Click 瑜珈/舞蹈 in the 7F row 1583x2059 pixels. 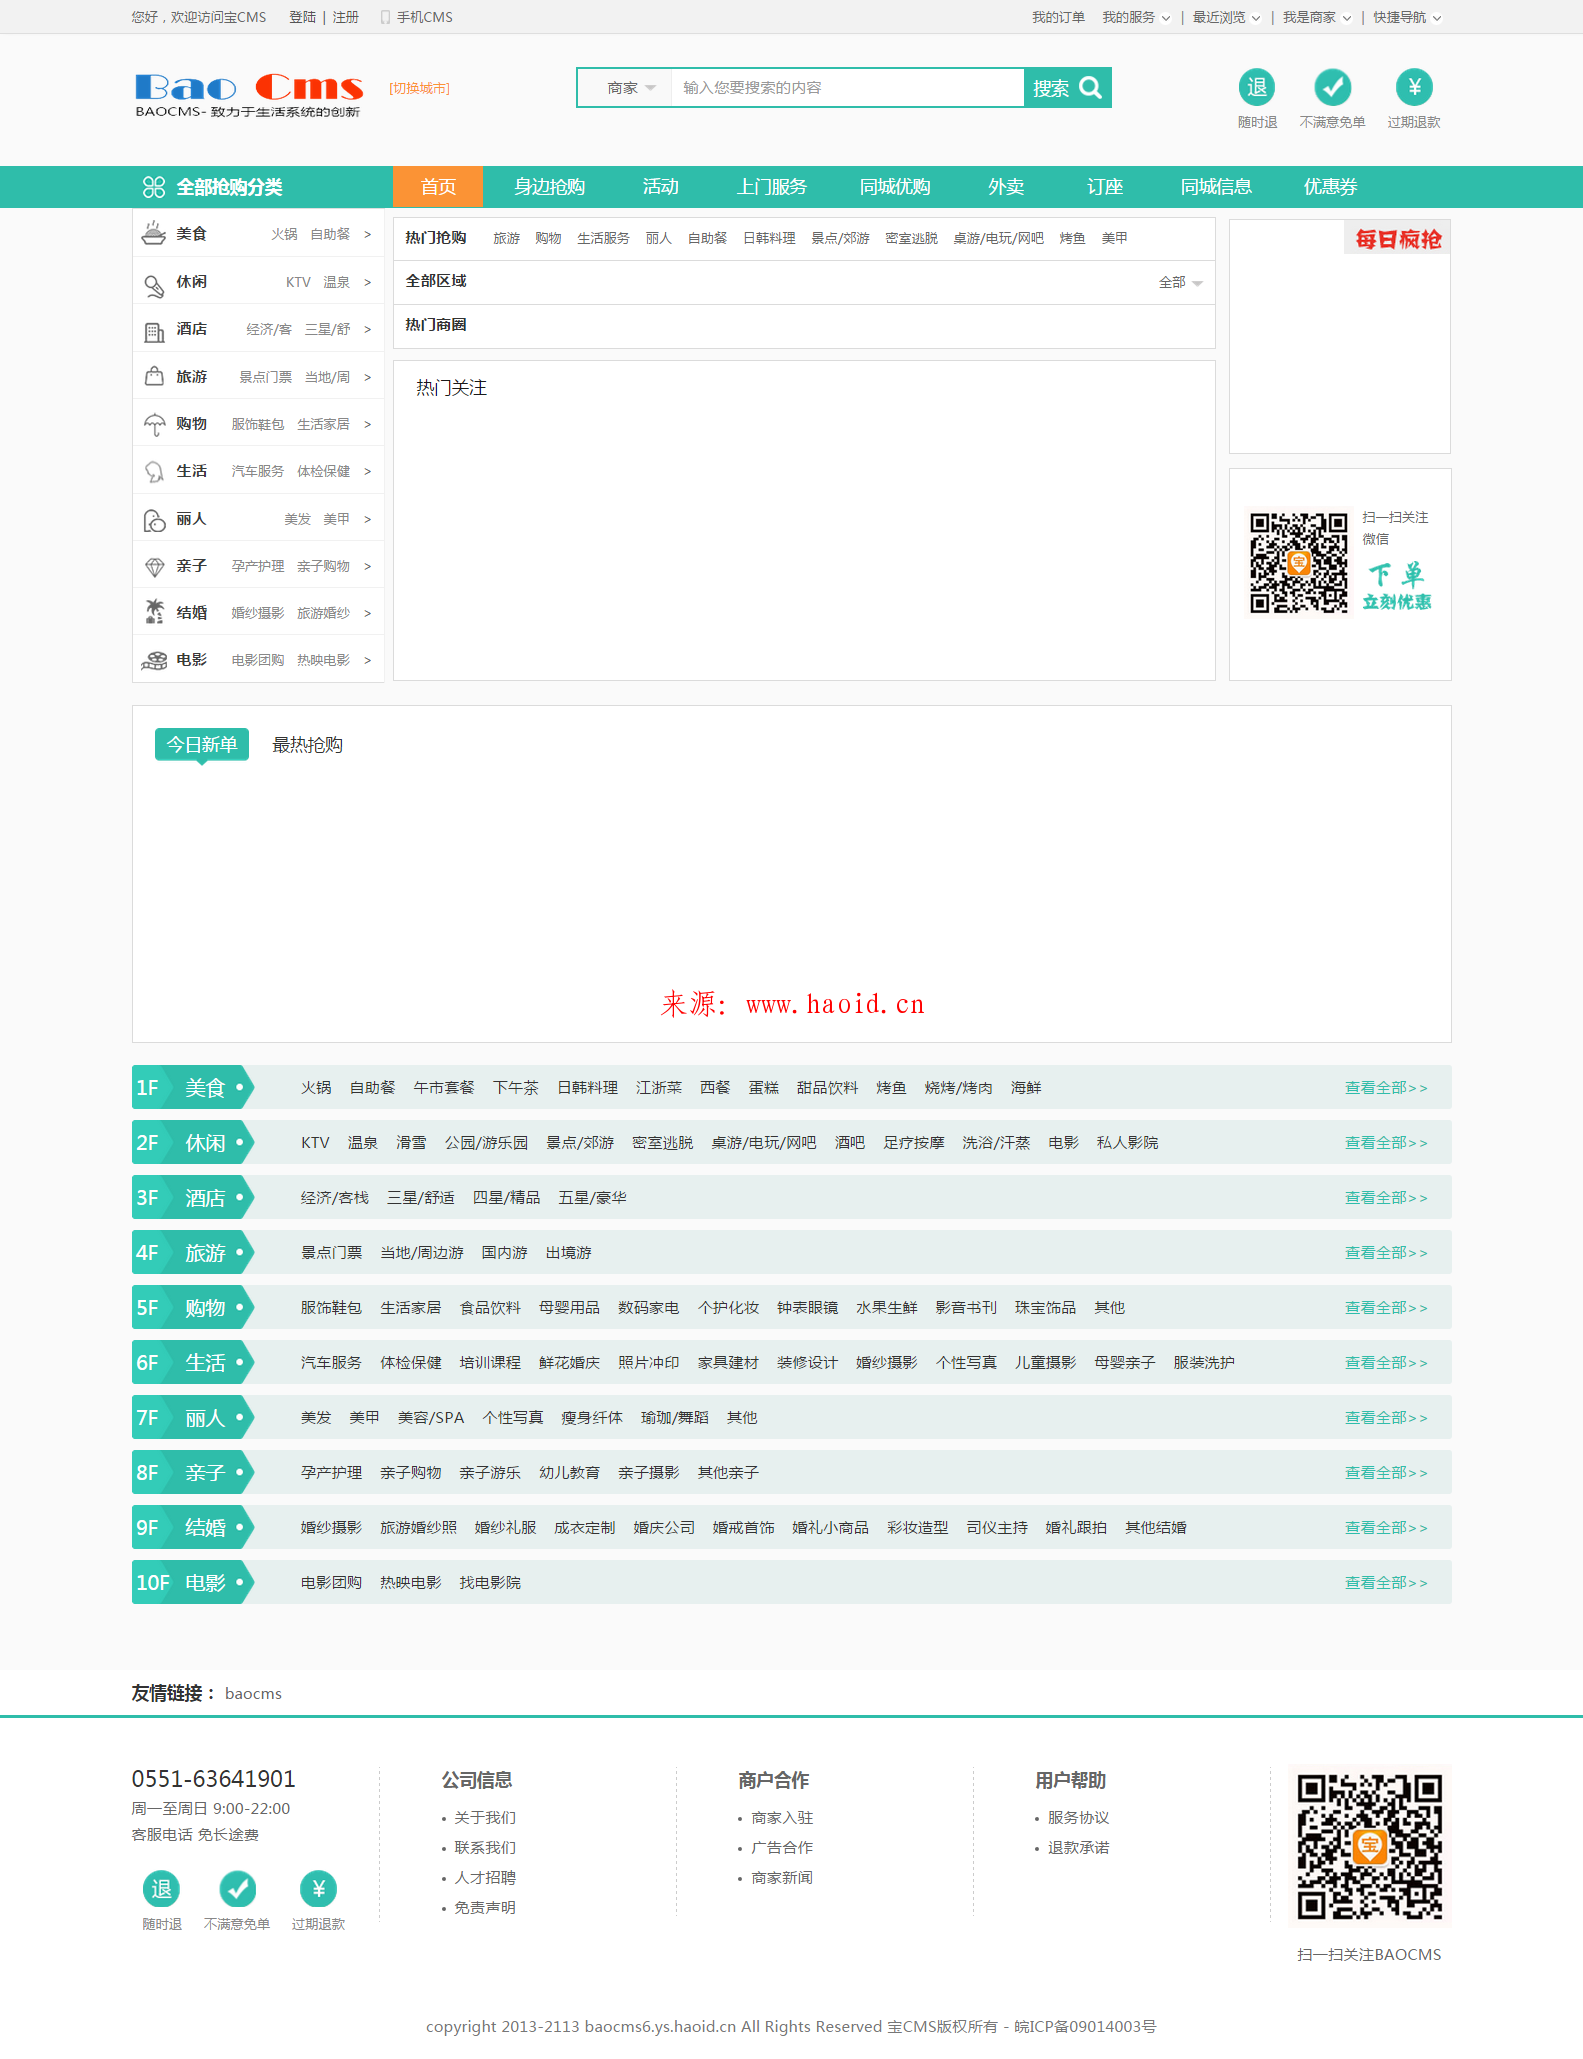point(674,1418)
